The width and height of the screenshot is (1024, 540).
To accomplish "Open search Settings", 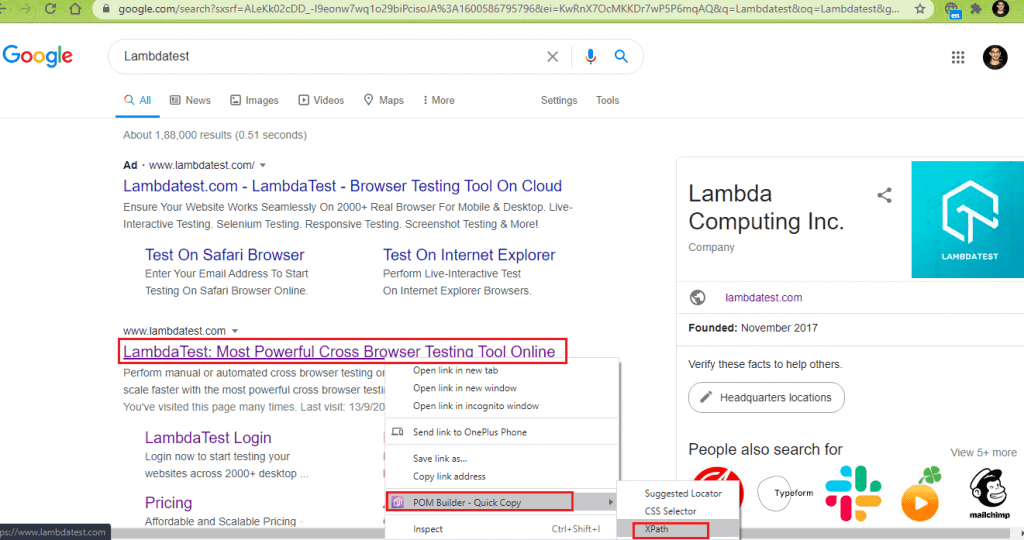I will 559,101.
